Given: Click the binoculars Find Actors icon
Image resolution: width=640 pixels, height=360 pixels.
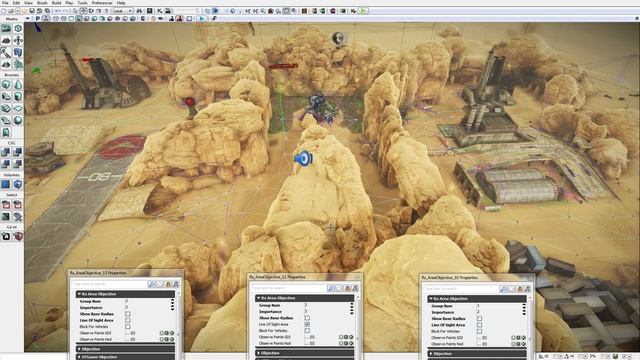Looking at the screenshot, I should [x=140, y=11].
